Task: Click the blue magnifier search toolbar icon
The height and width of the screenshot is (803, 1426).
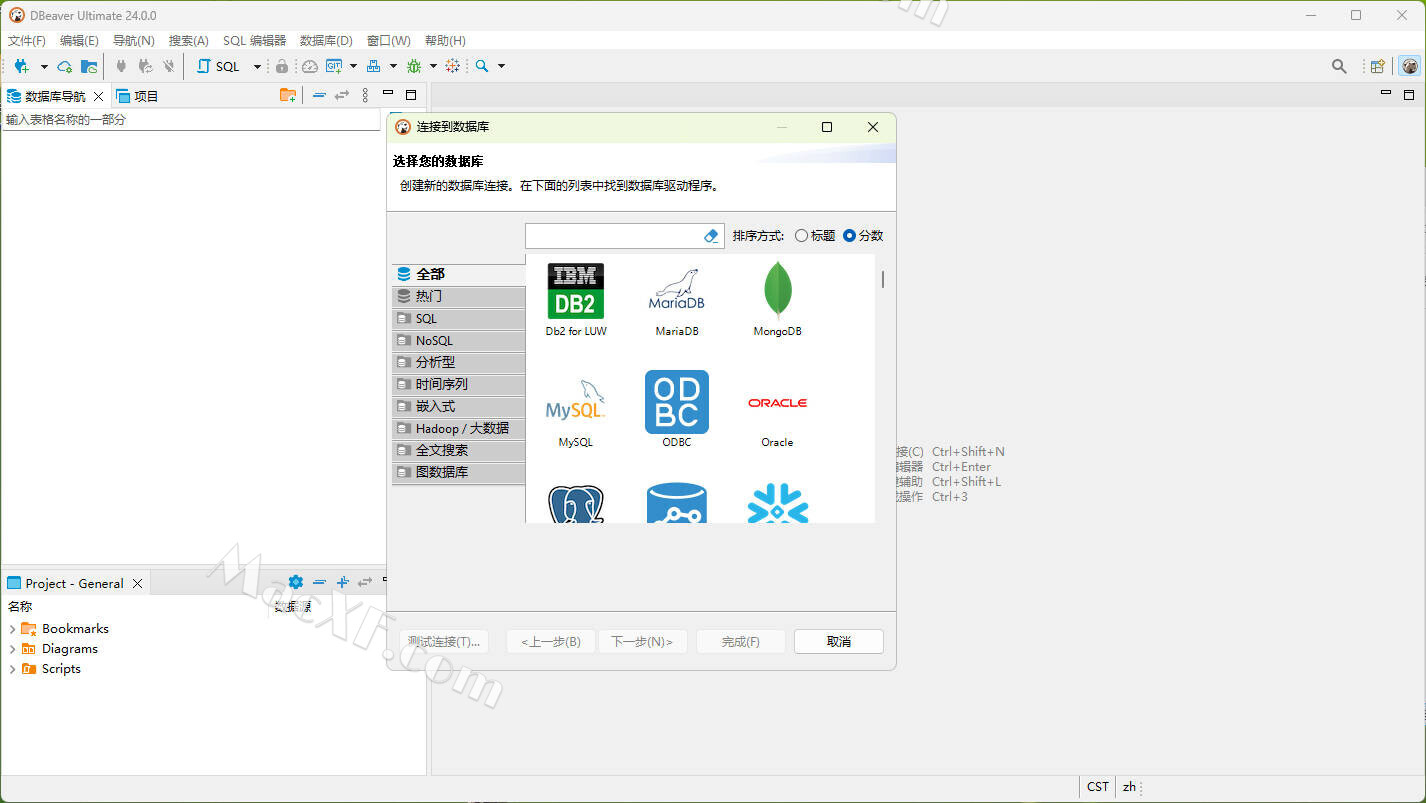Action: coord(482,66)
